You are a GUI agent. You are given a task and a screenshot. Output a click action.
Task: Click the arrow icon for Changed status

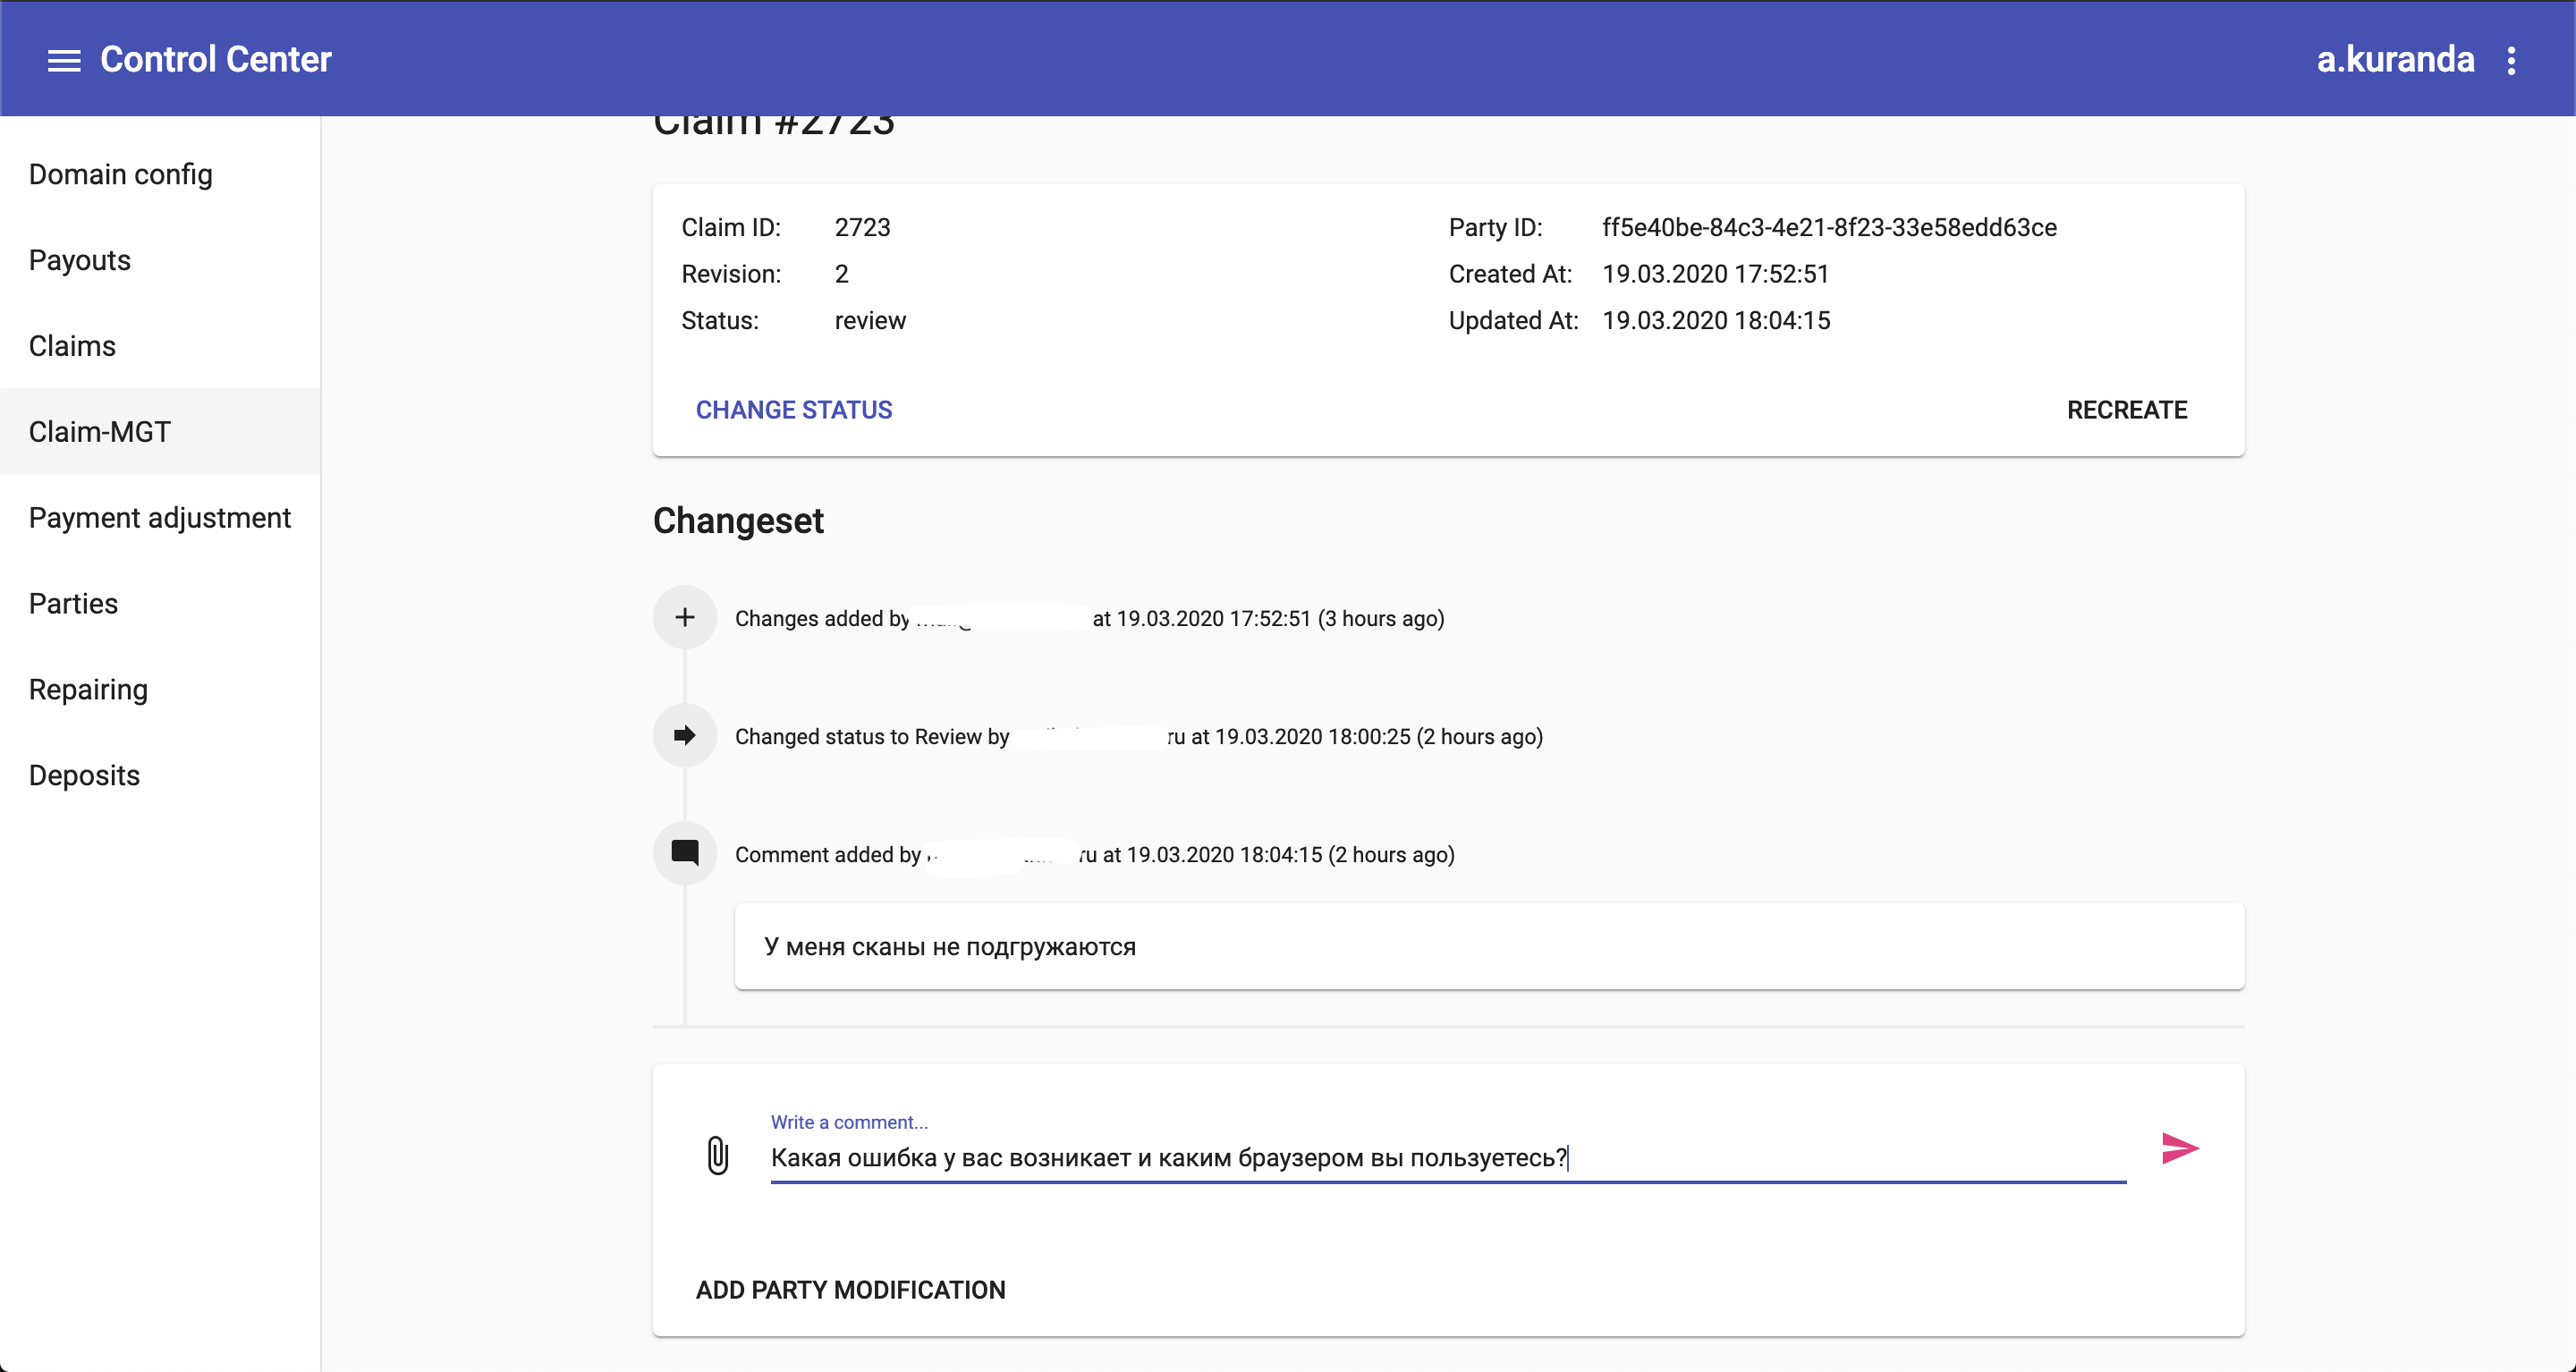[x=684, y=735]
